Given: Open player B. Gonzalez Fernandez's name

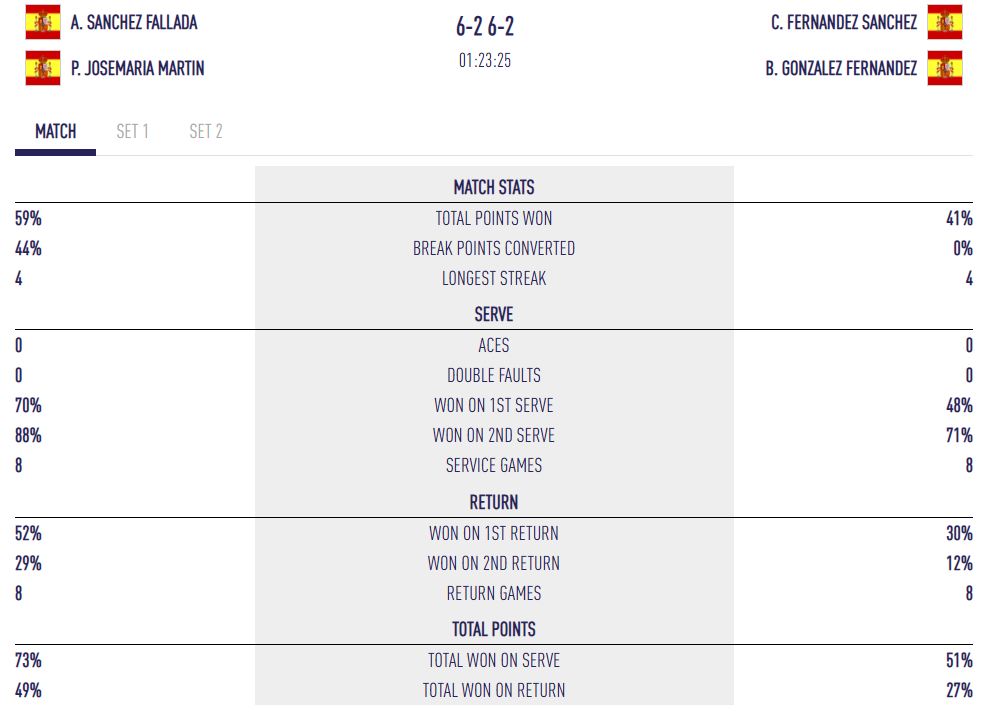Looking at the screenshot, I should tap(841, 68).
